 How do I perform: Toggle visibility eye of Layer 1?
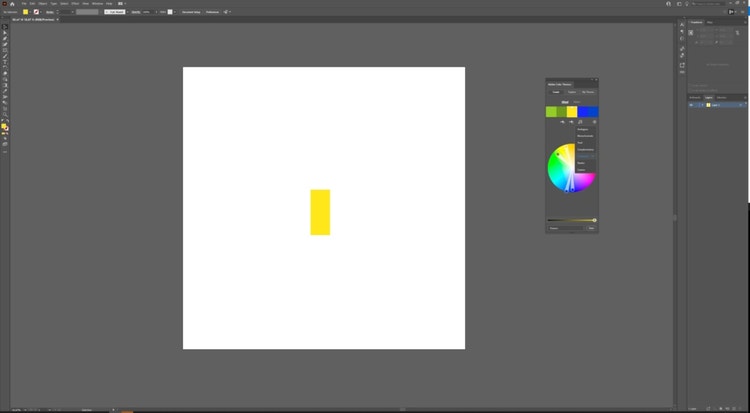691,105
